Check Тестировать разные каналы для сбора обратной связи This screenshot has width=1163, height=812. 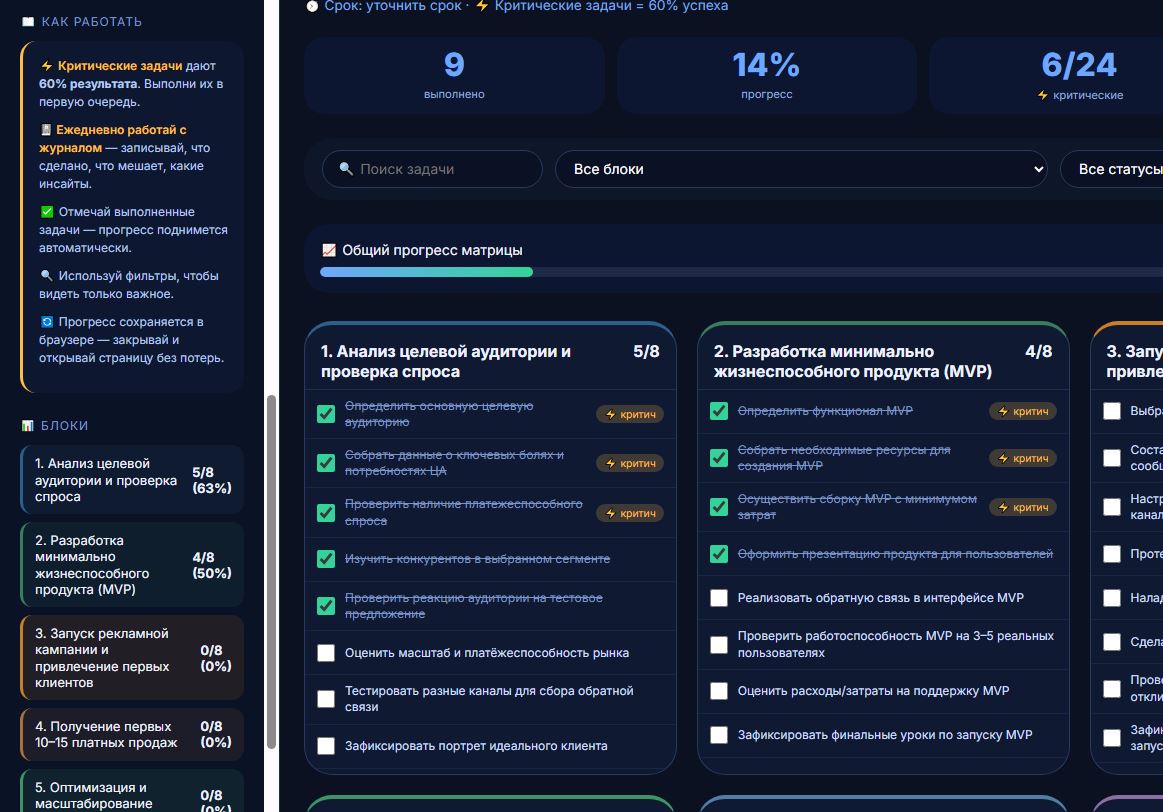click(x=326, y=699)
